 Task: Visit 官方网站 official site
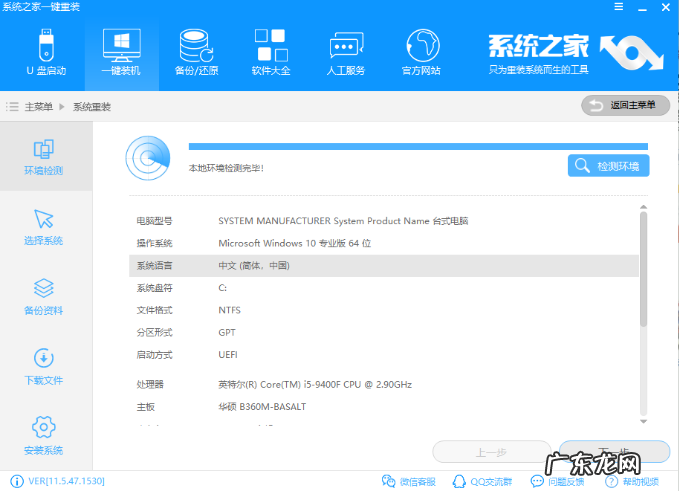421,53
